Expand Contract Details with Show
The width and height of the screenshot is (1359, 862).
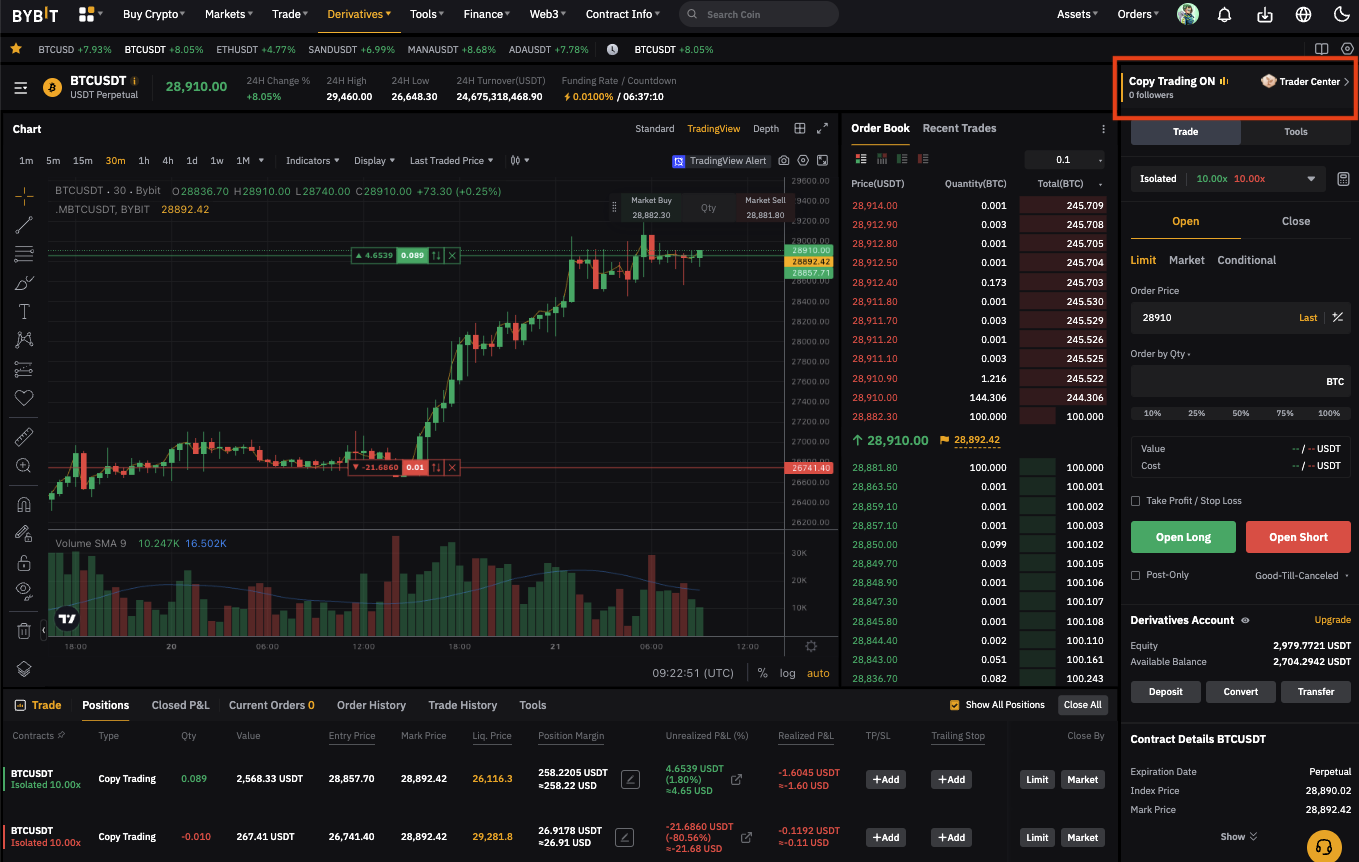pyautogui.click(x=1239, y=836)
